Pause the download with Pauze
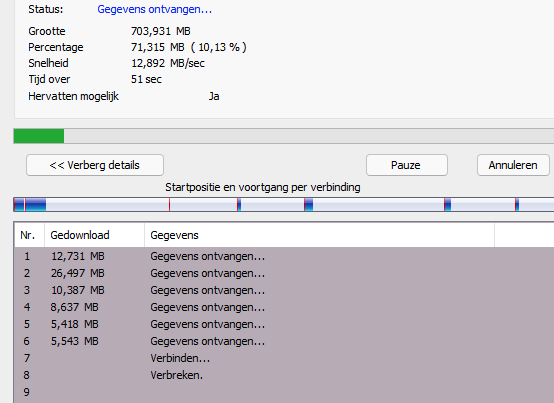 pos(407,165)
